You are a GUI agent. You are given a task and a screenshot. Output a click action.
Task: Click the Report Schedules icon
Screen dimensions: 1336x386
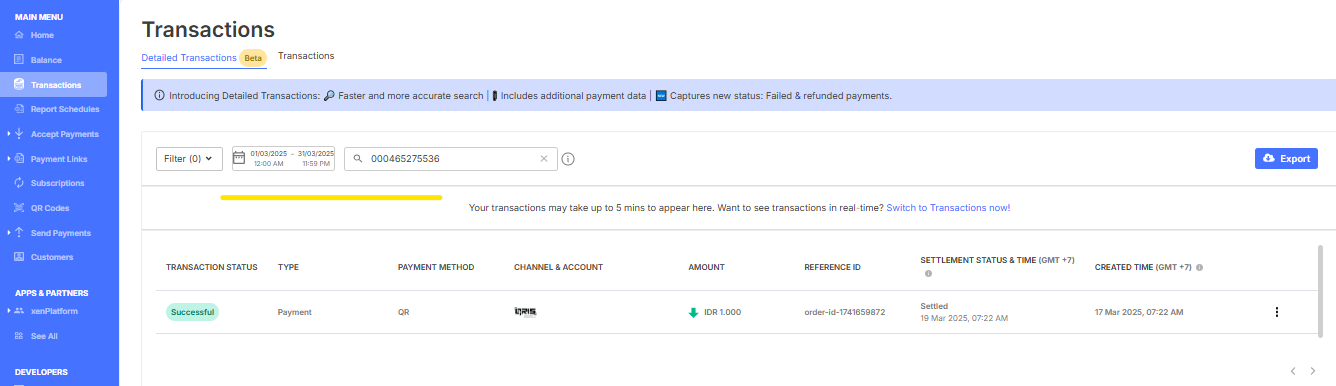(x=19, y=109)
